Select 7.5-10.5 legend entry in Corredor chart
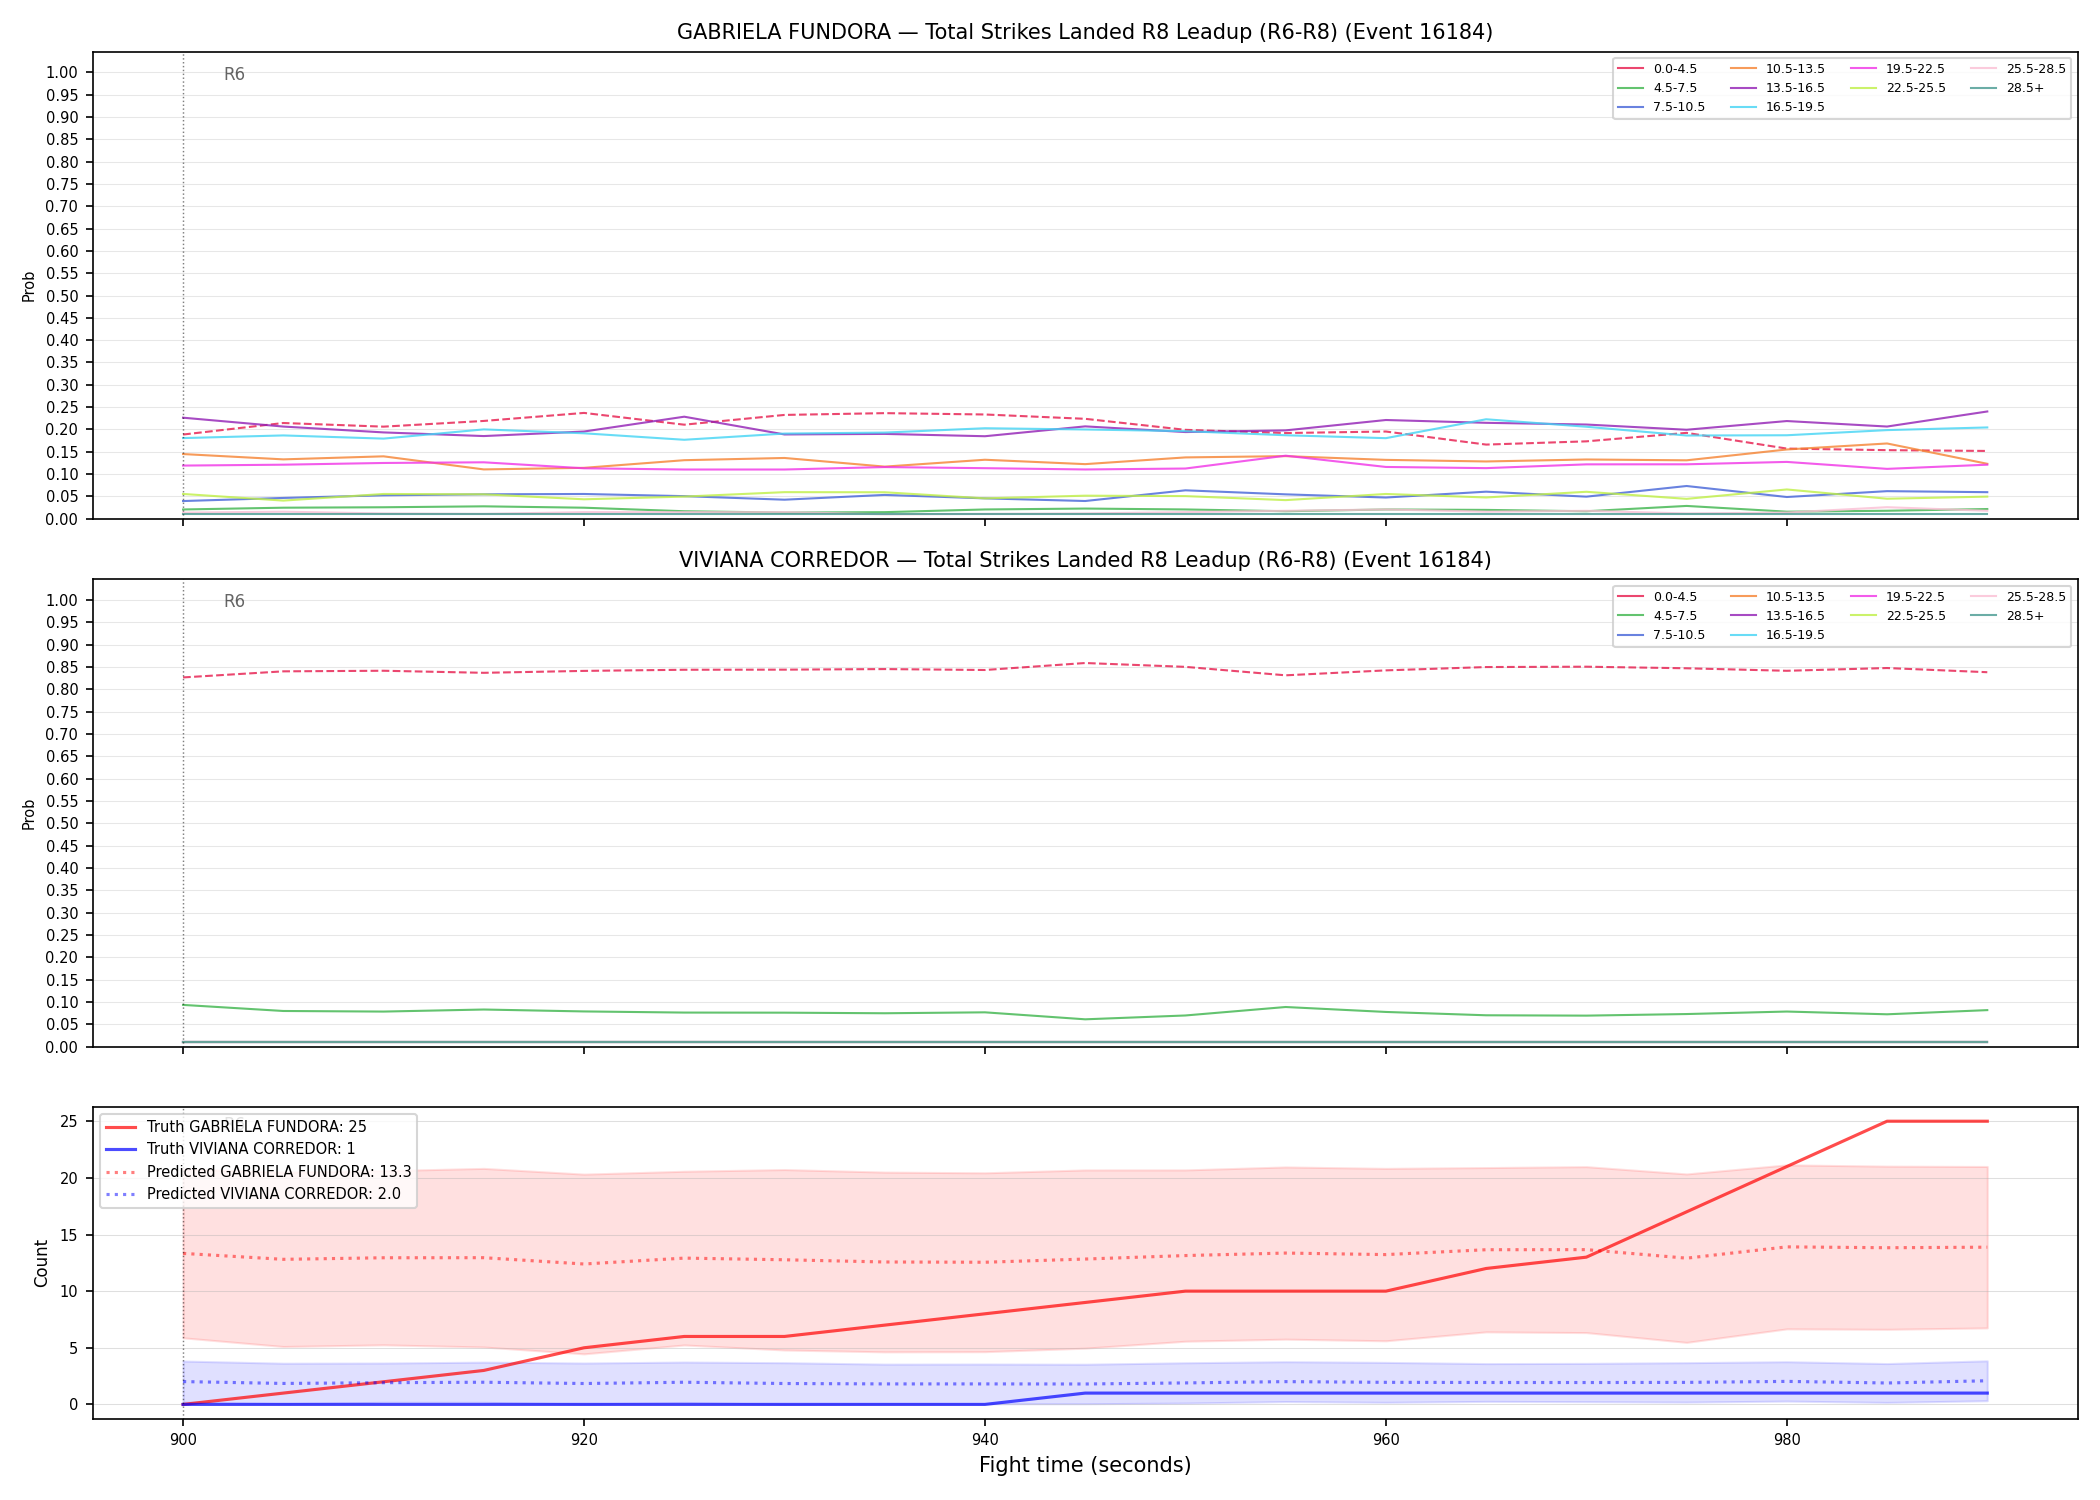The height and width of the screenshot is (1500, 2100). pos(1662,635)
